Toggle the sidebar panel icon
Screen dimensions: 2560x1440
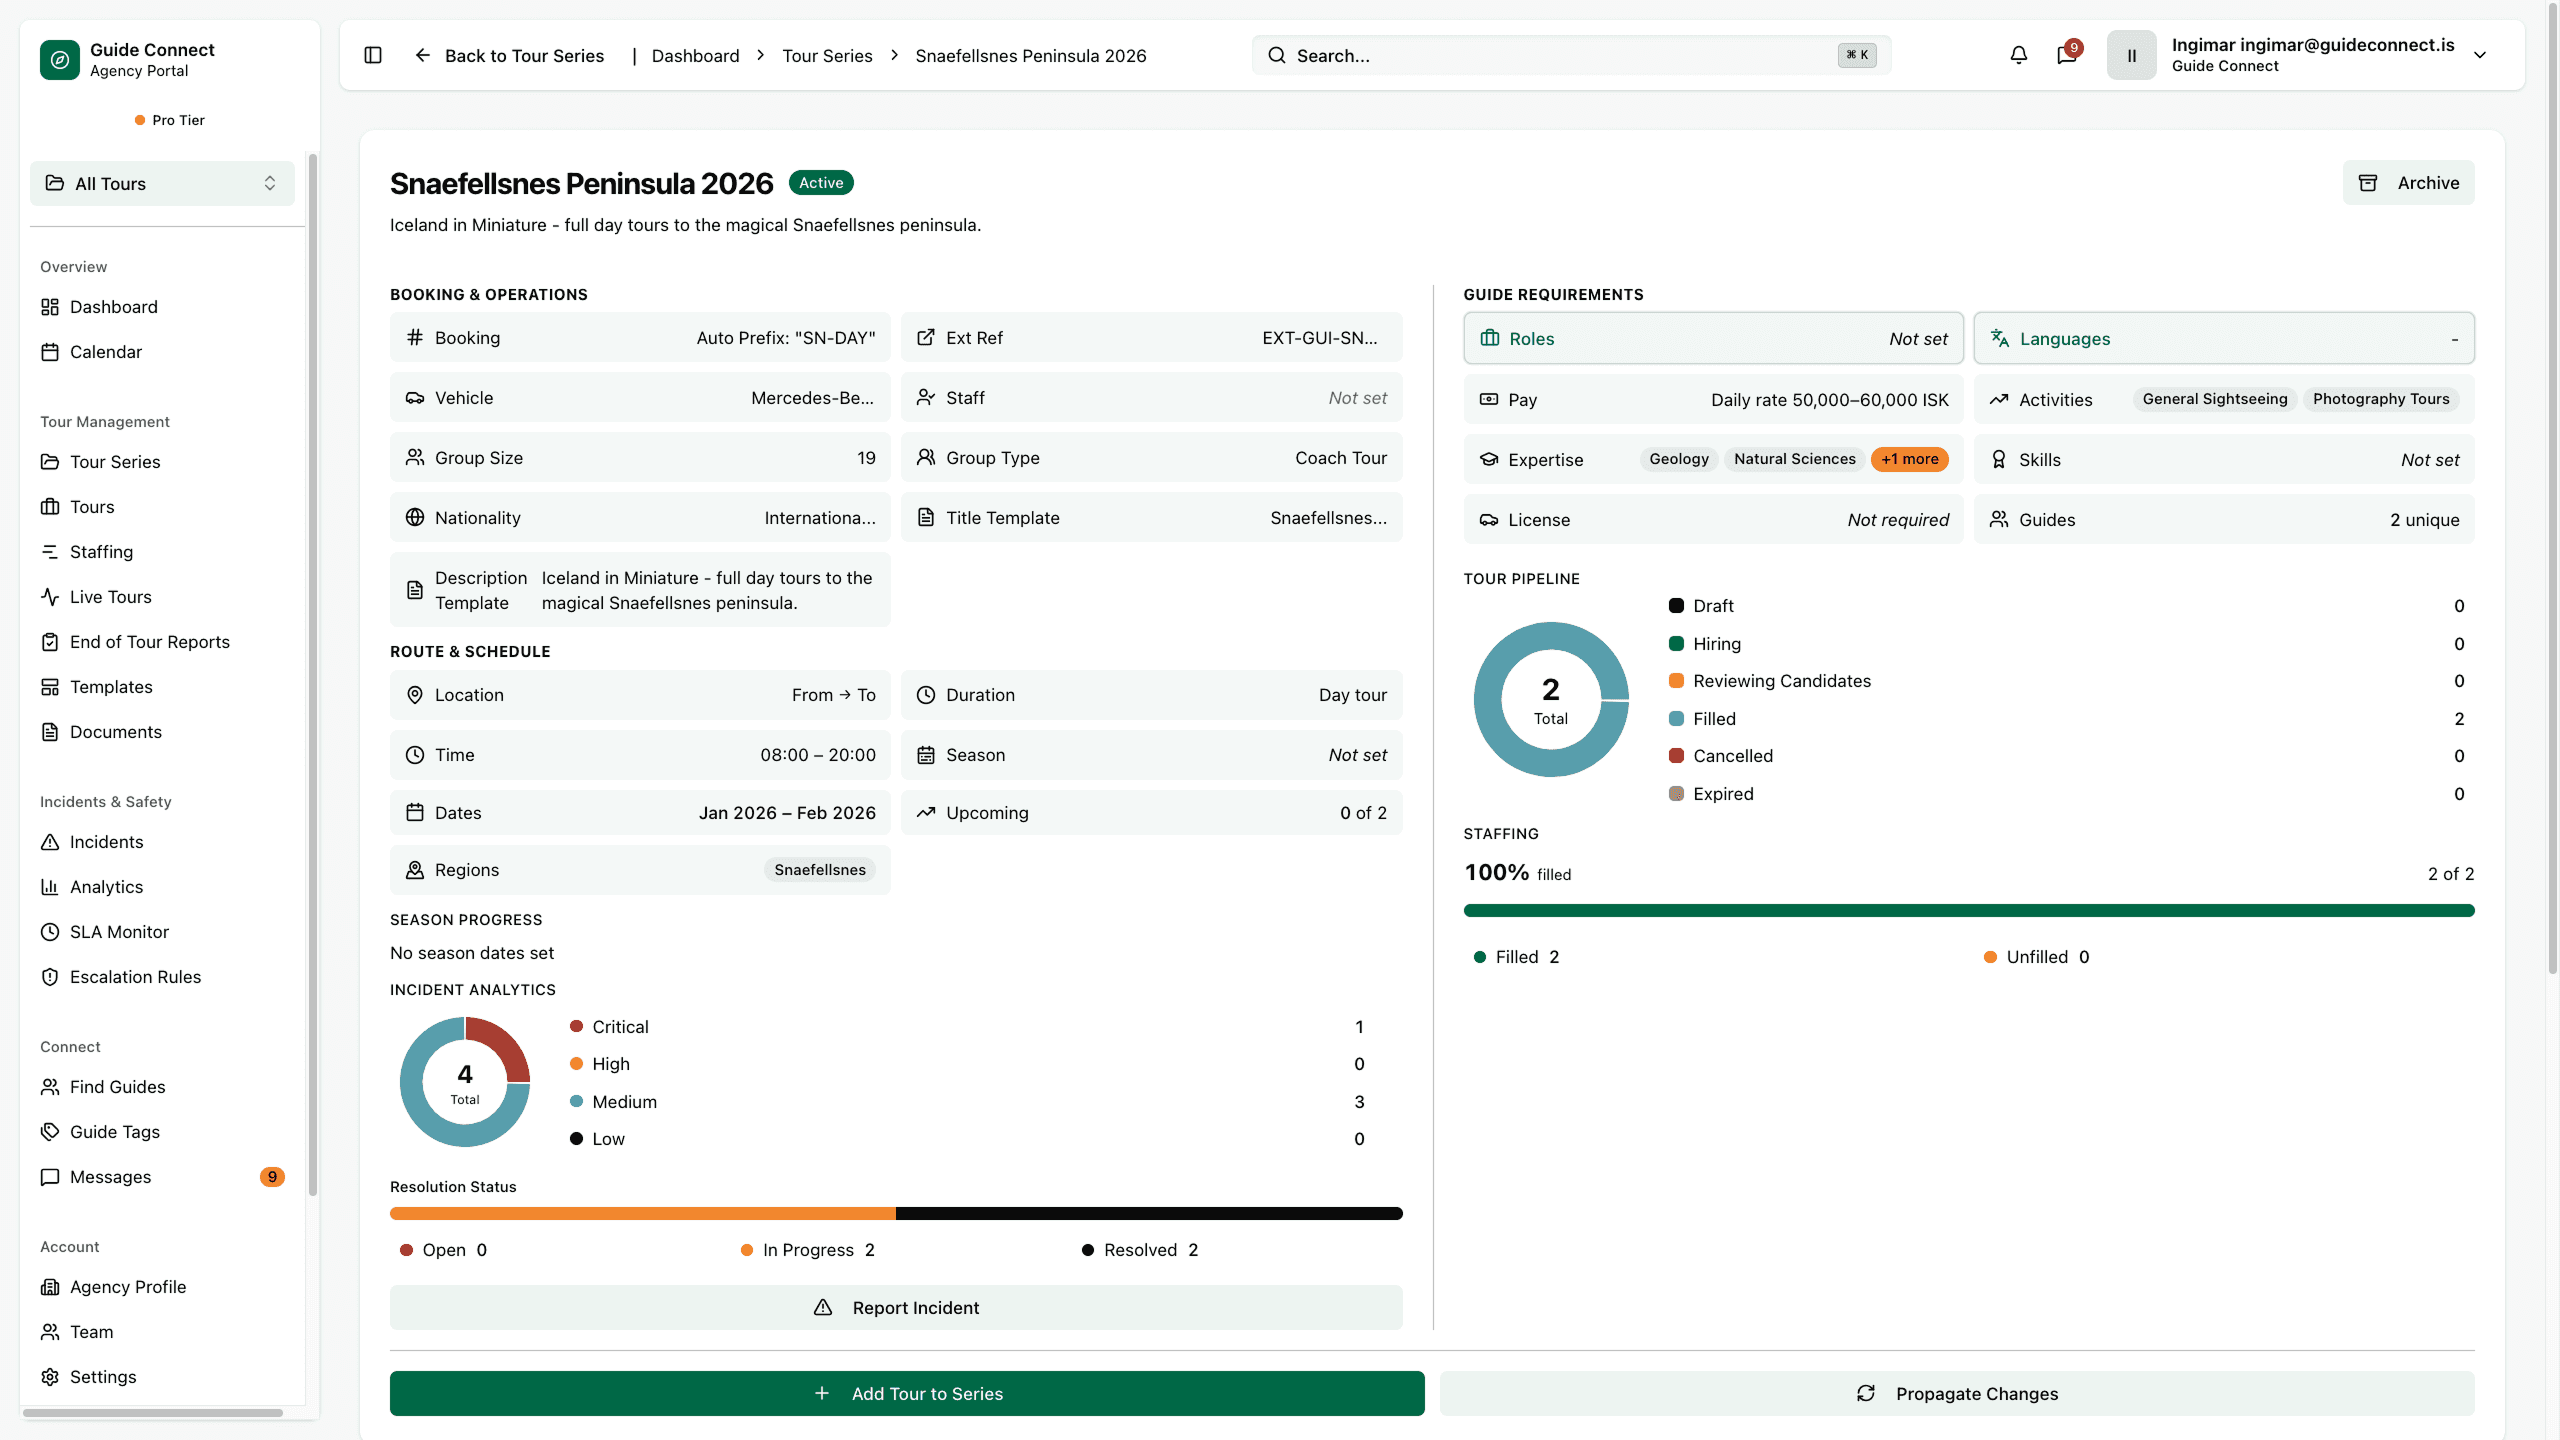tap(373, 55)
